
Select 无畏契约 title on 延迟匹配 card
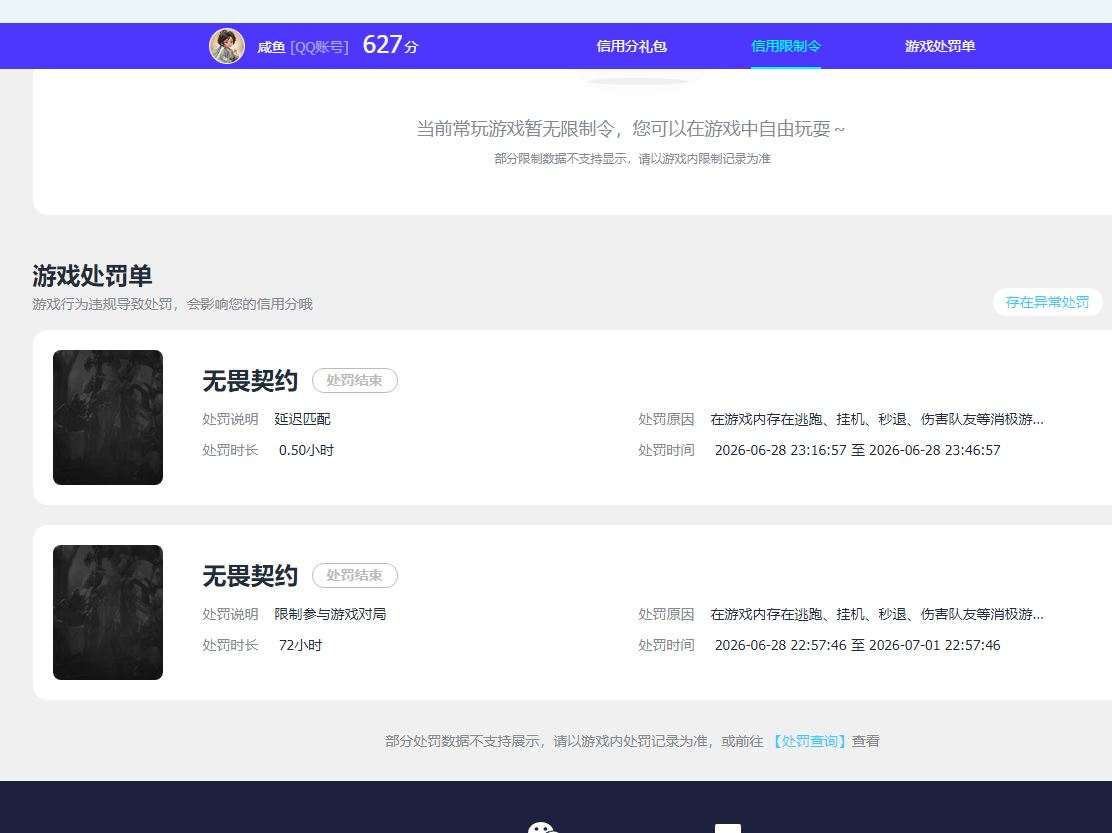[x=250, y=381]
